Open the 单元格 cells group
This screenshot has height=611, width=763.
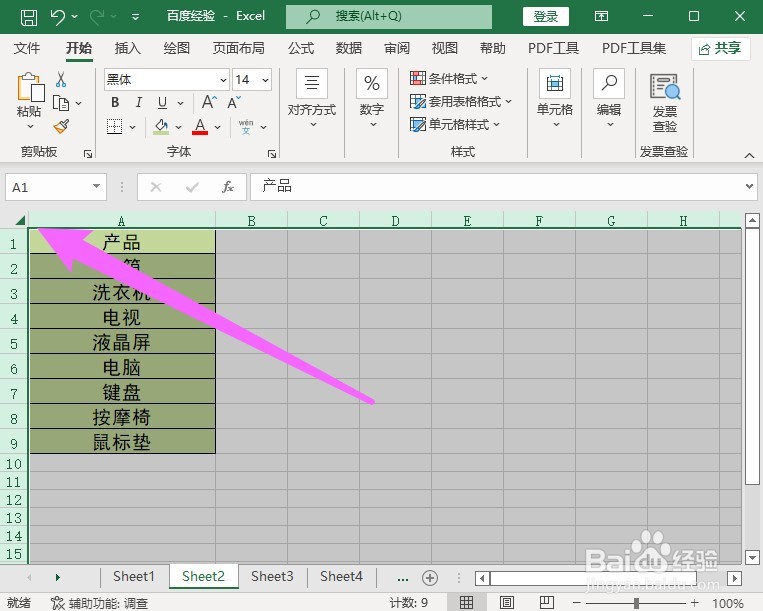(x=555, y=100)
